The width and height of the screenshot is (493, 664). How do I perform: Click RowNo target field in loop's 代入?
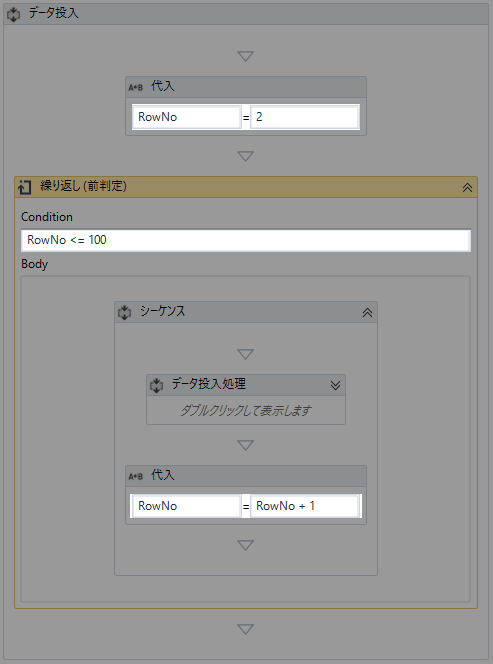tap(186, 506)
